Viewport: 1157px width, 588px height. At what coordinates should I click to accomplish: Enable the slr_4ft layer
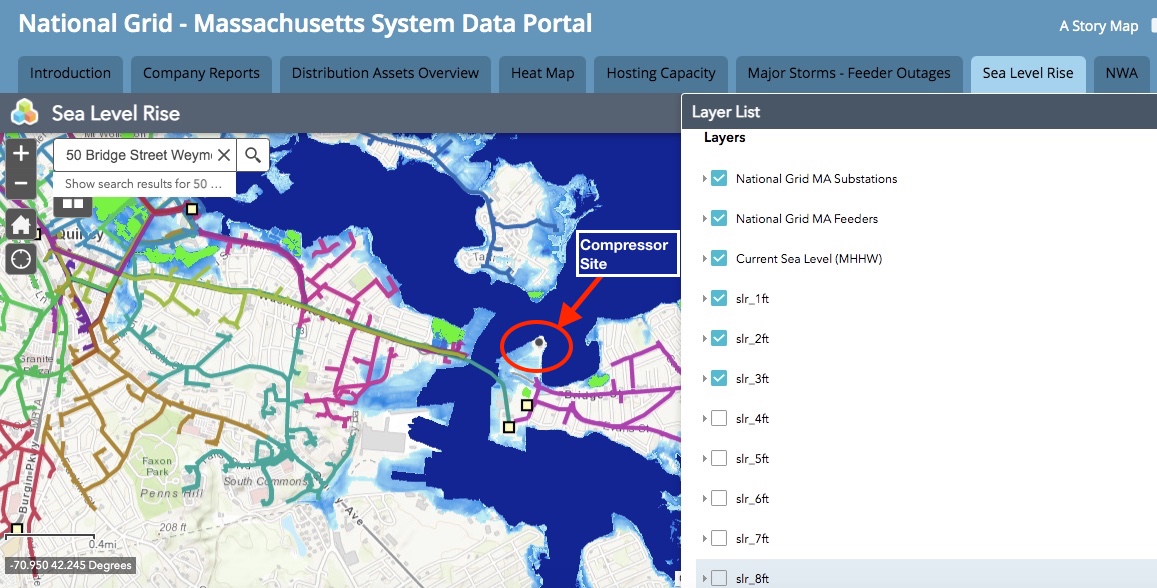coord(719,418)
